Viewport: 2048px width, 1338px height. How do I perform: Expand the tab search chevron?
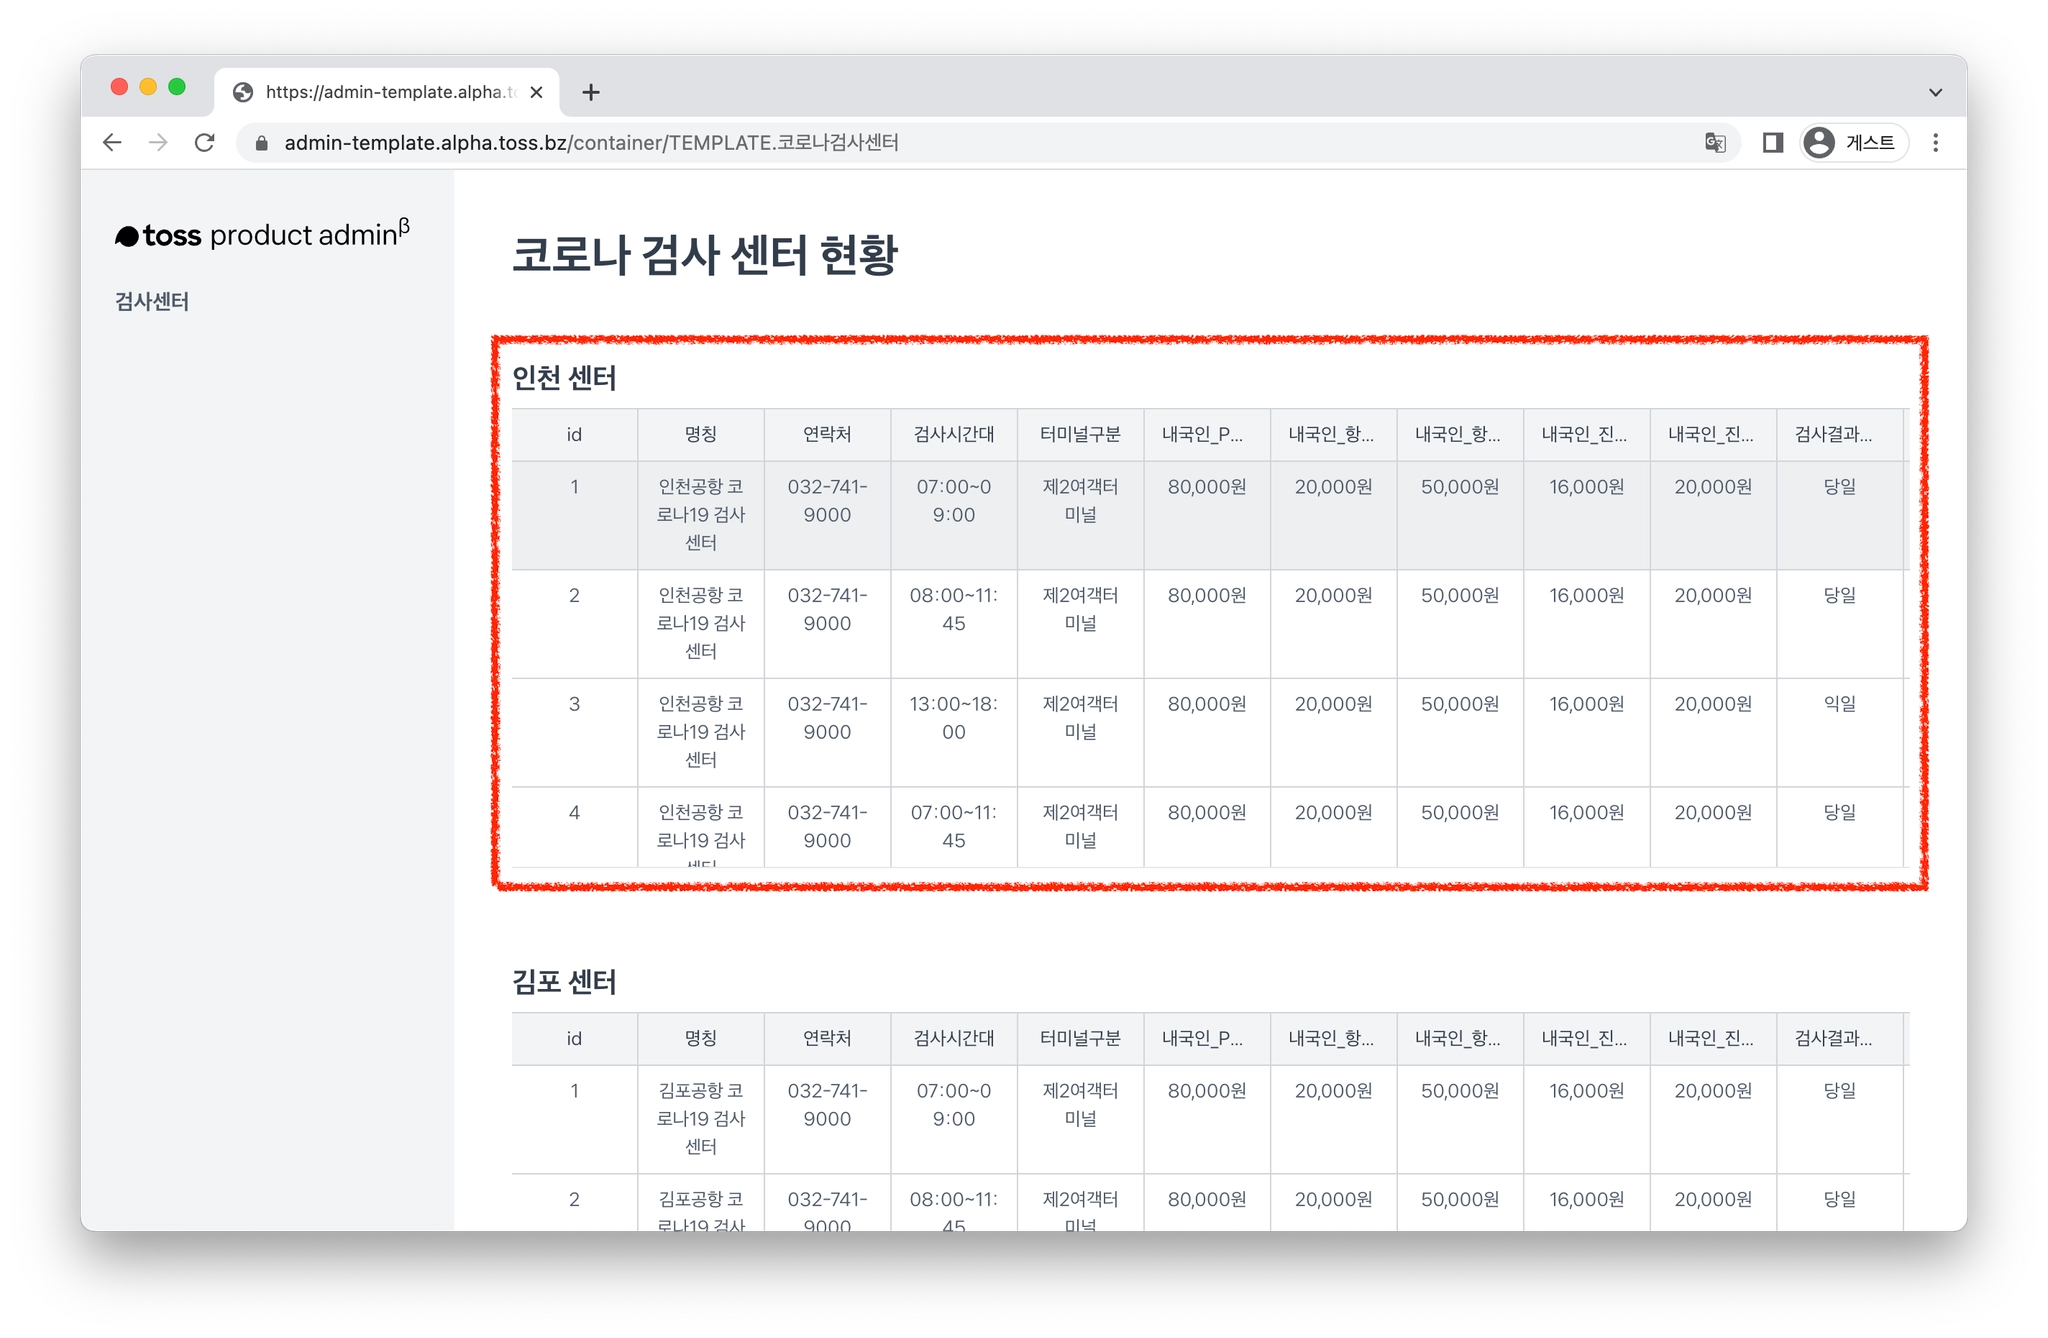point(1936,92)
